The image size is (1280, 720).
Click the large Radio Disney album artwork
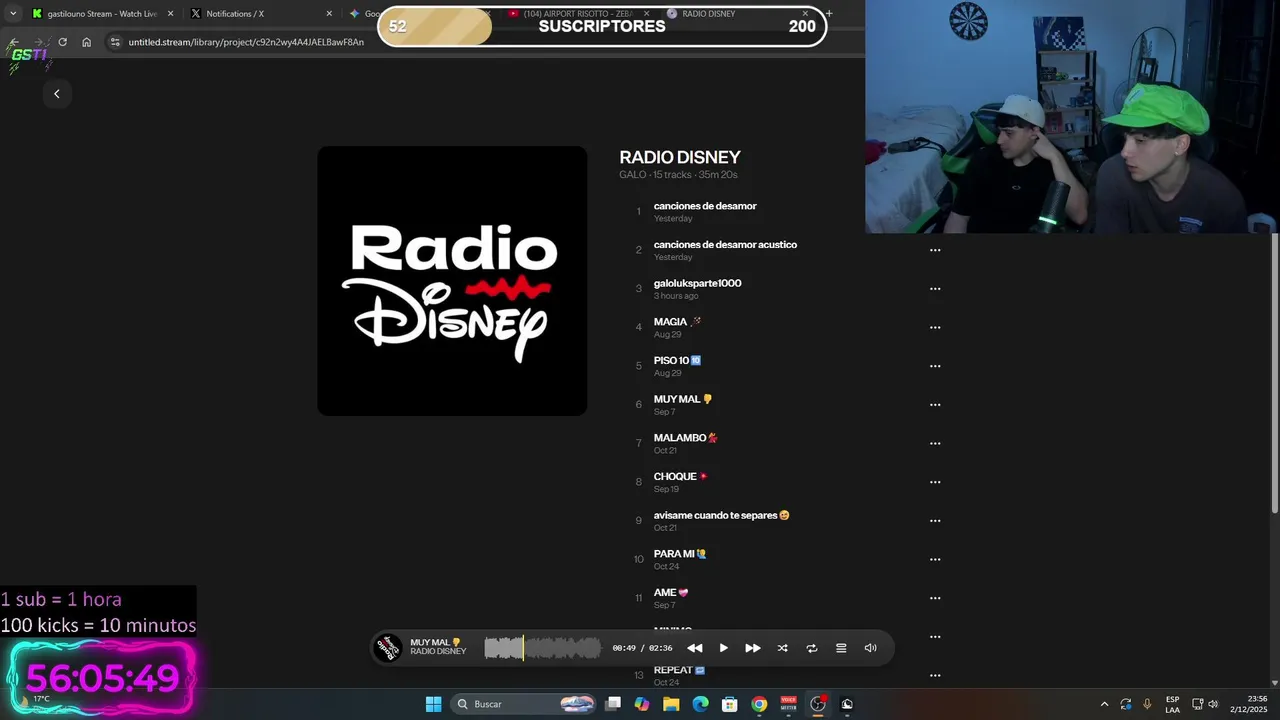[x=452, y=281]
